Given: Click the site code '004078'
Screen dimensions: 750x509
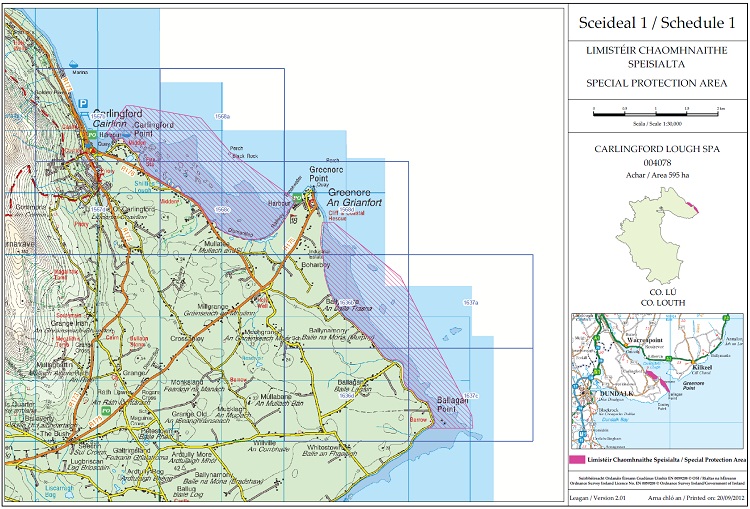Looking at the screenshot, I should click(656, 163).
